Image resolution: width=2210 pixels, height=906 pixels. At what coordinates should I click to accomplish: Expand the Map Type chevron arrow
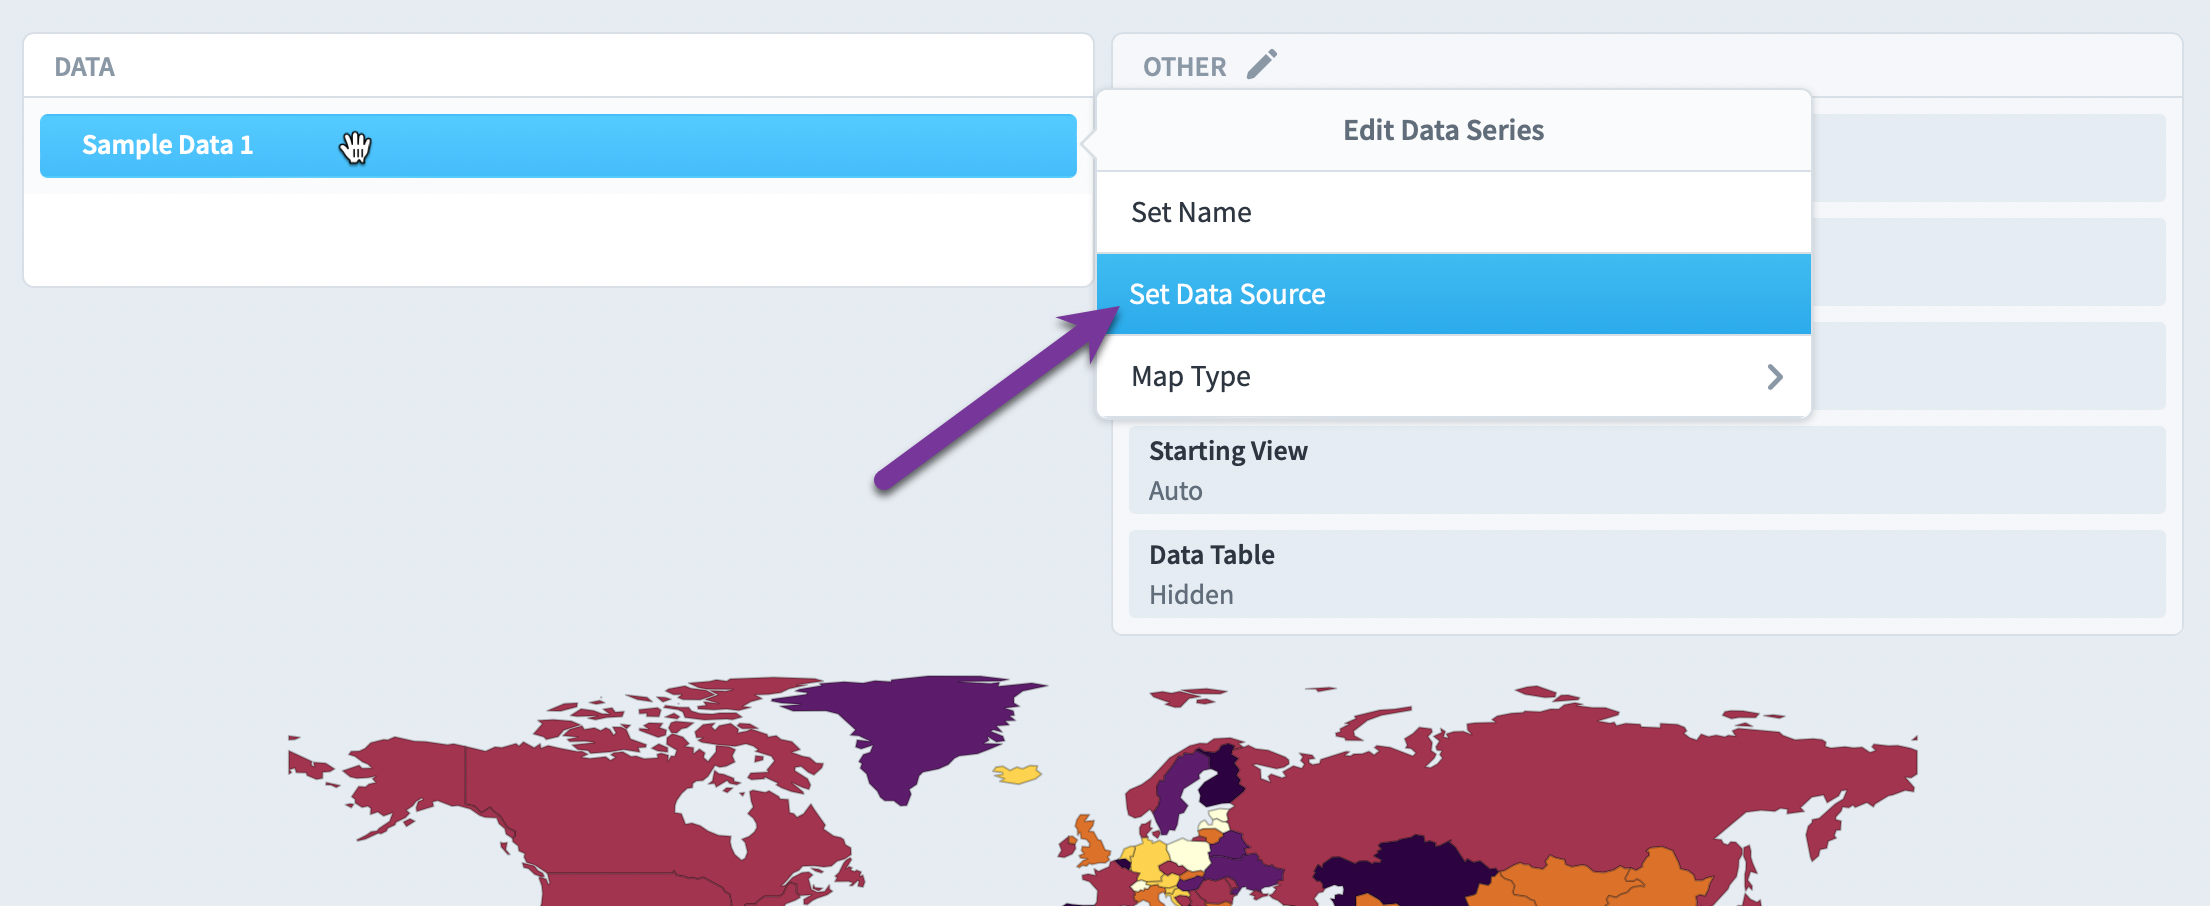[1775, 377]
